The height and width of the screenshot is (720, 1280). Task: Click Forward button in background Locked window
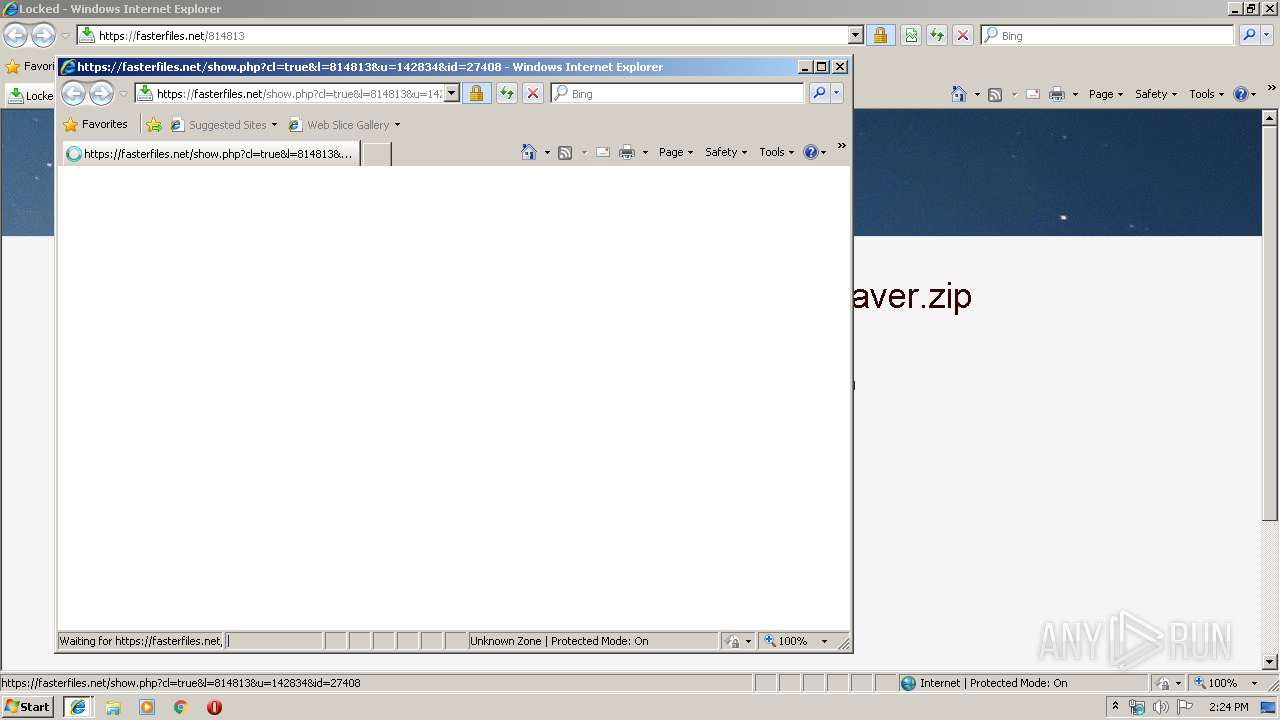click(43, 35)
